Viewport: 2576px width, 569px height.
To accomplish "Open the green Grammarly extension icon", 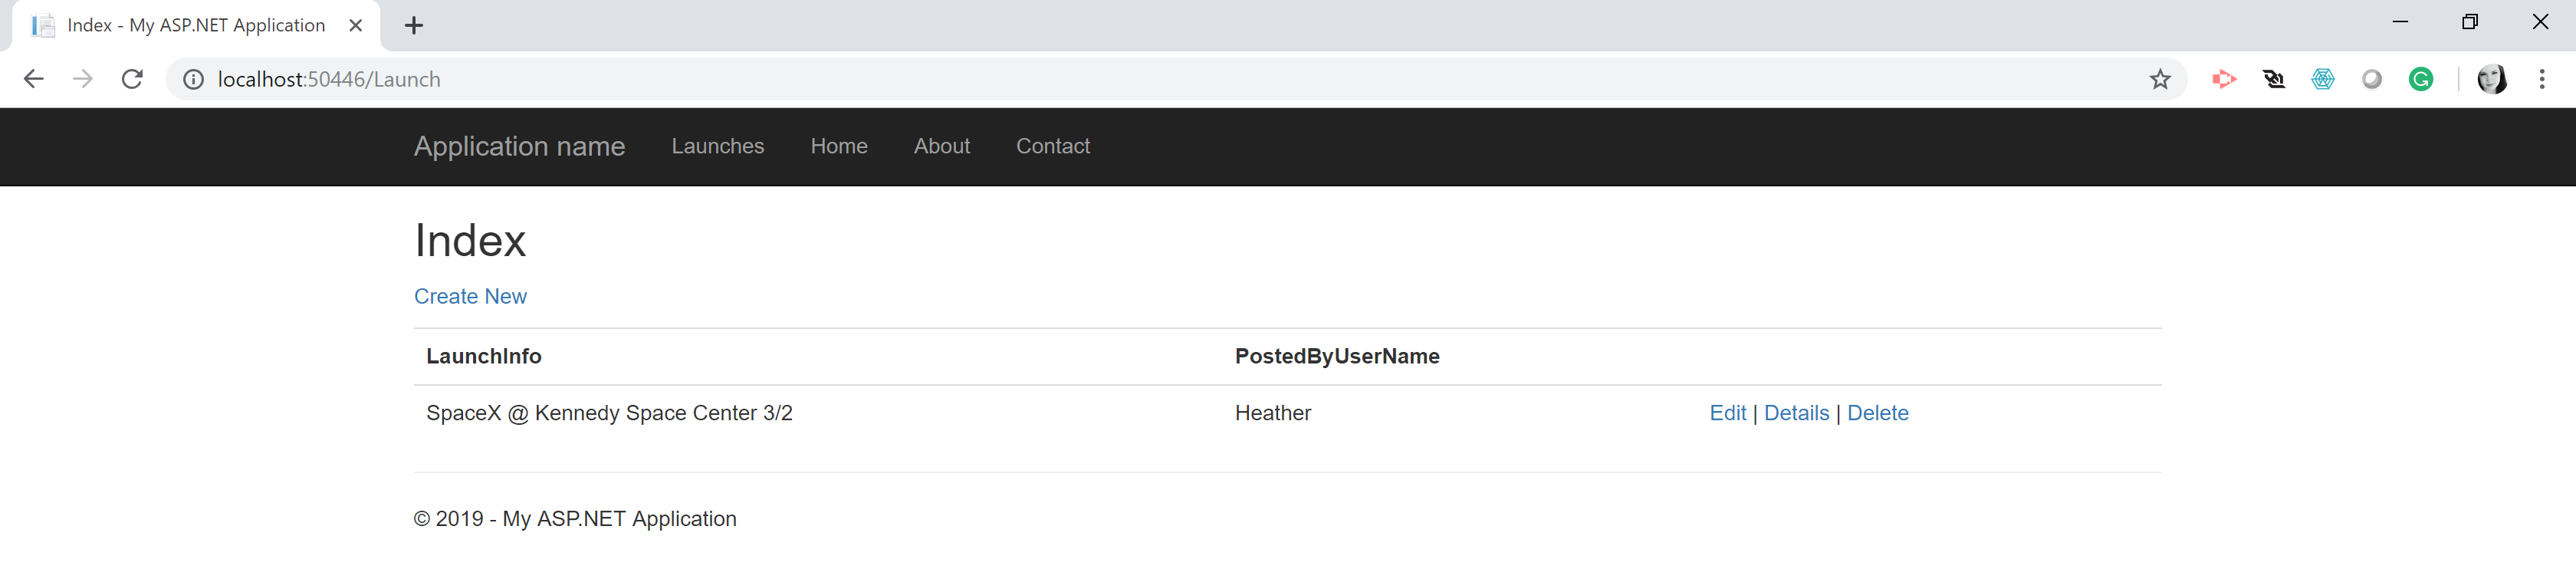I will (x=2420, y=79).
